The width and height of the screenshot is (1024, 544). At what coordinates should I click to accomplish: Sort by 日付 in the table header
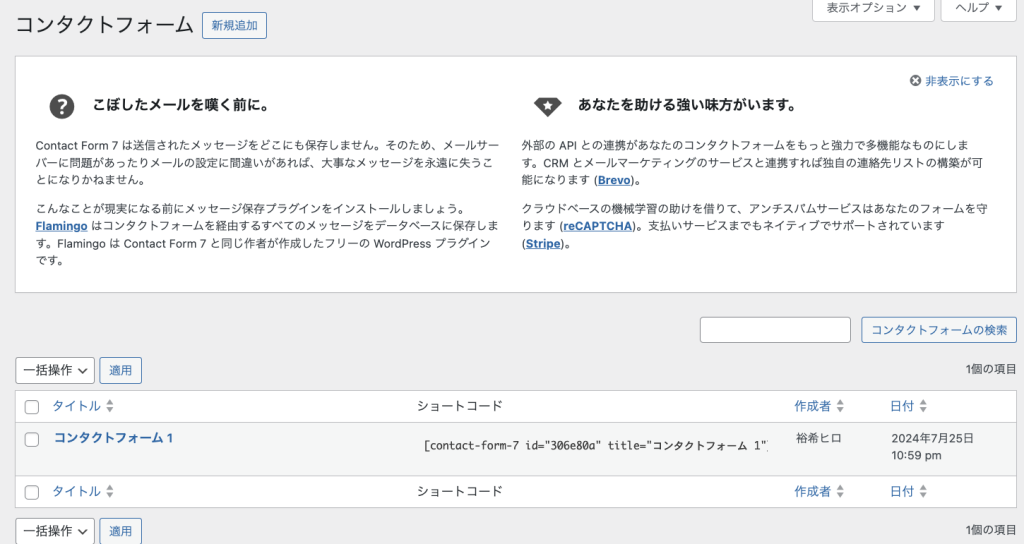point(902,406)
